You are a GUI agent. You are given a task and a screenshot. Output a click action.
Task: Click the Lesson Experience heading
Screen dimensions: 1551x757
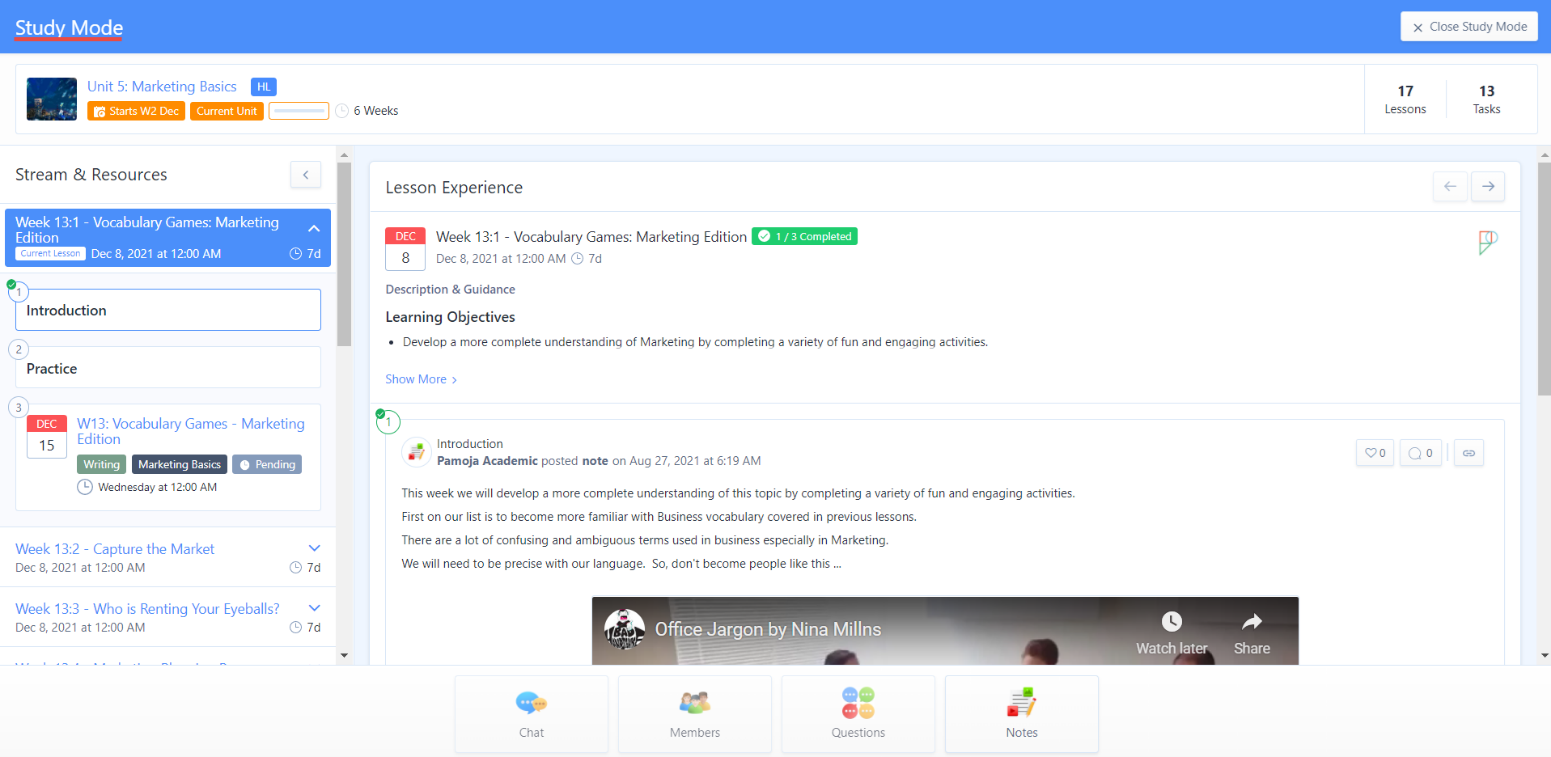454,187
